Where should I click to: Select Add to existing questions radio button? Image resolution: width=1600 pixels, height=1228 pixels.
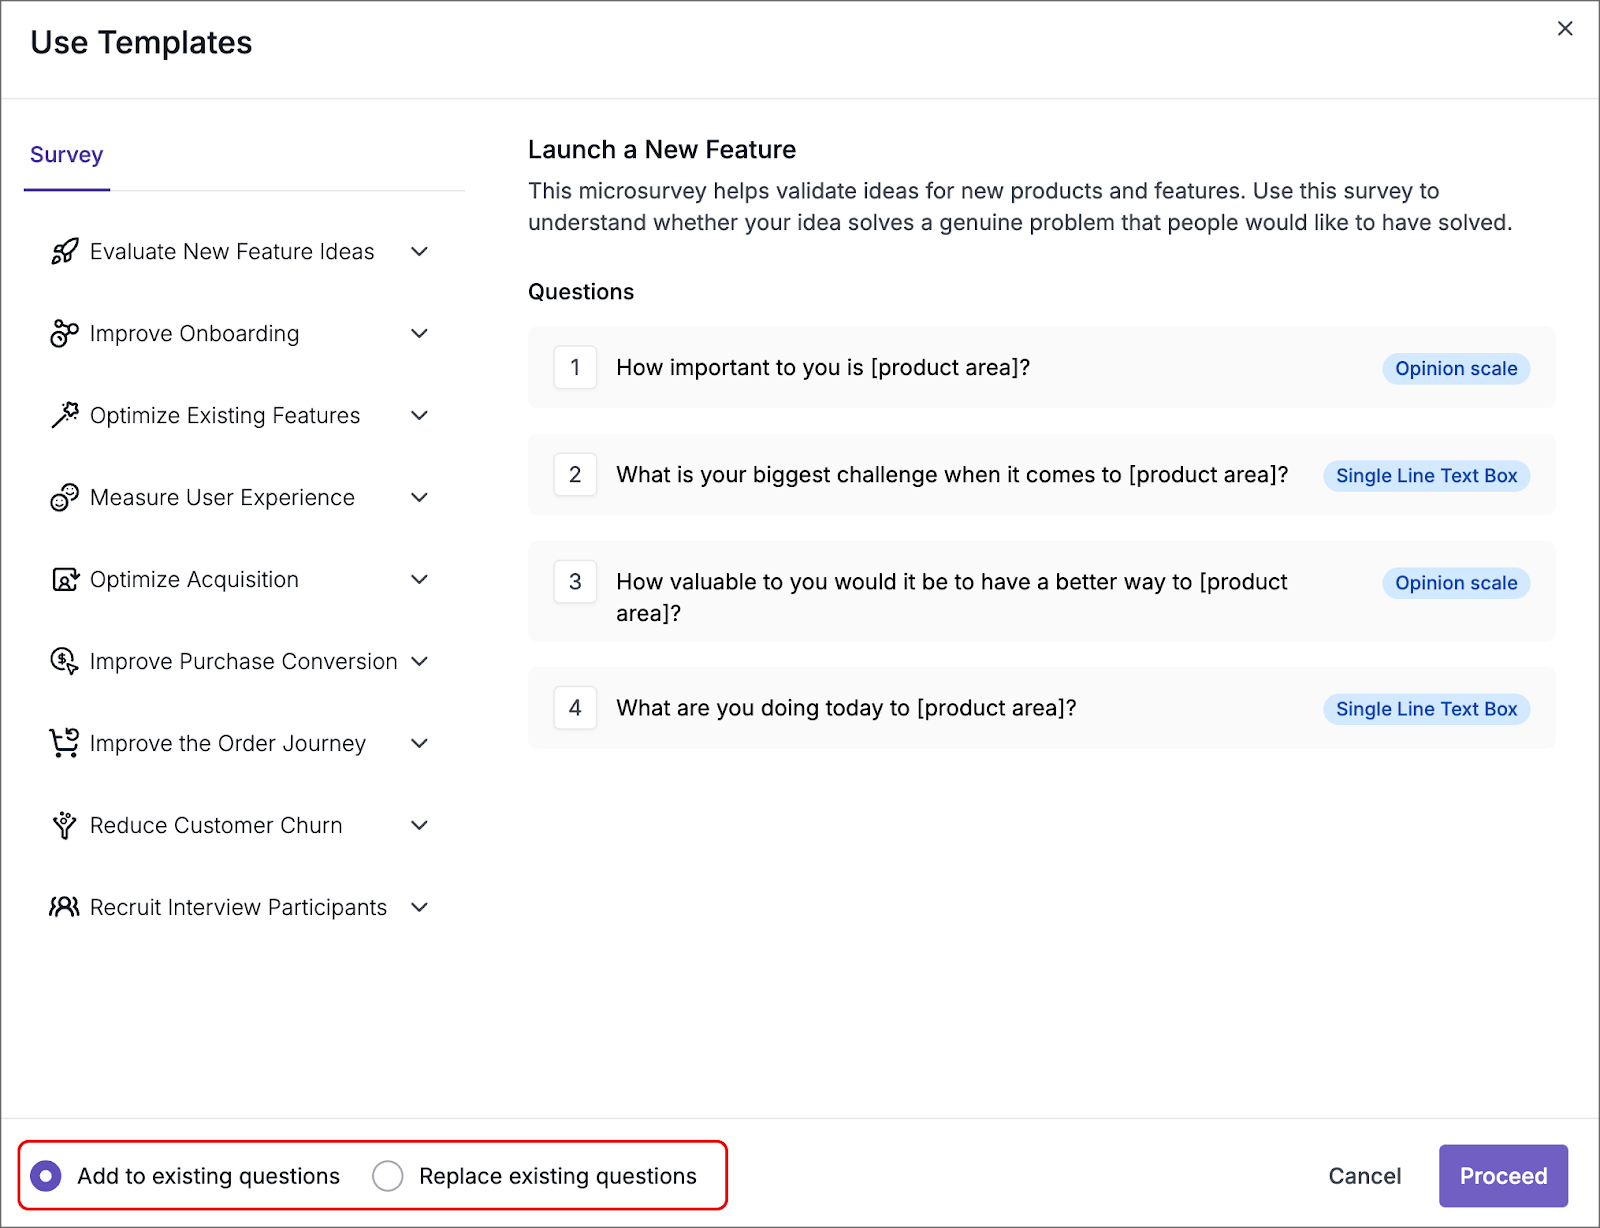click(46, 1176)
